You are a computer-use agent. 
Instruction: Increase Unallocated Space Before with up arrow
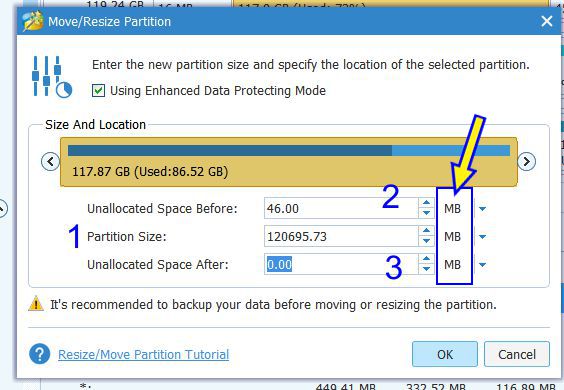point(427,203)
